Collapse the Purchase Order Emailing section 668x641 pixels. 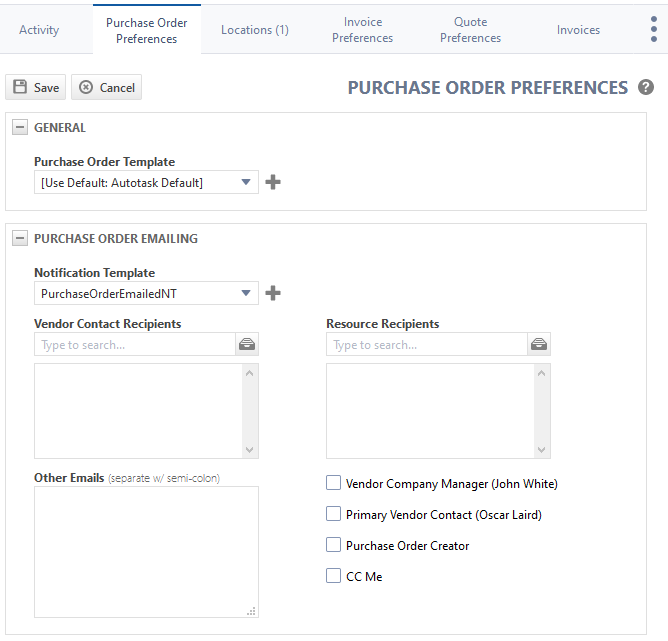coord(20,239)
